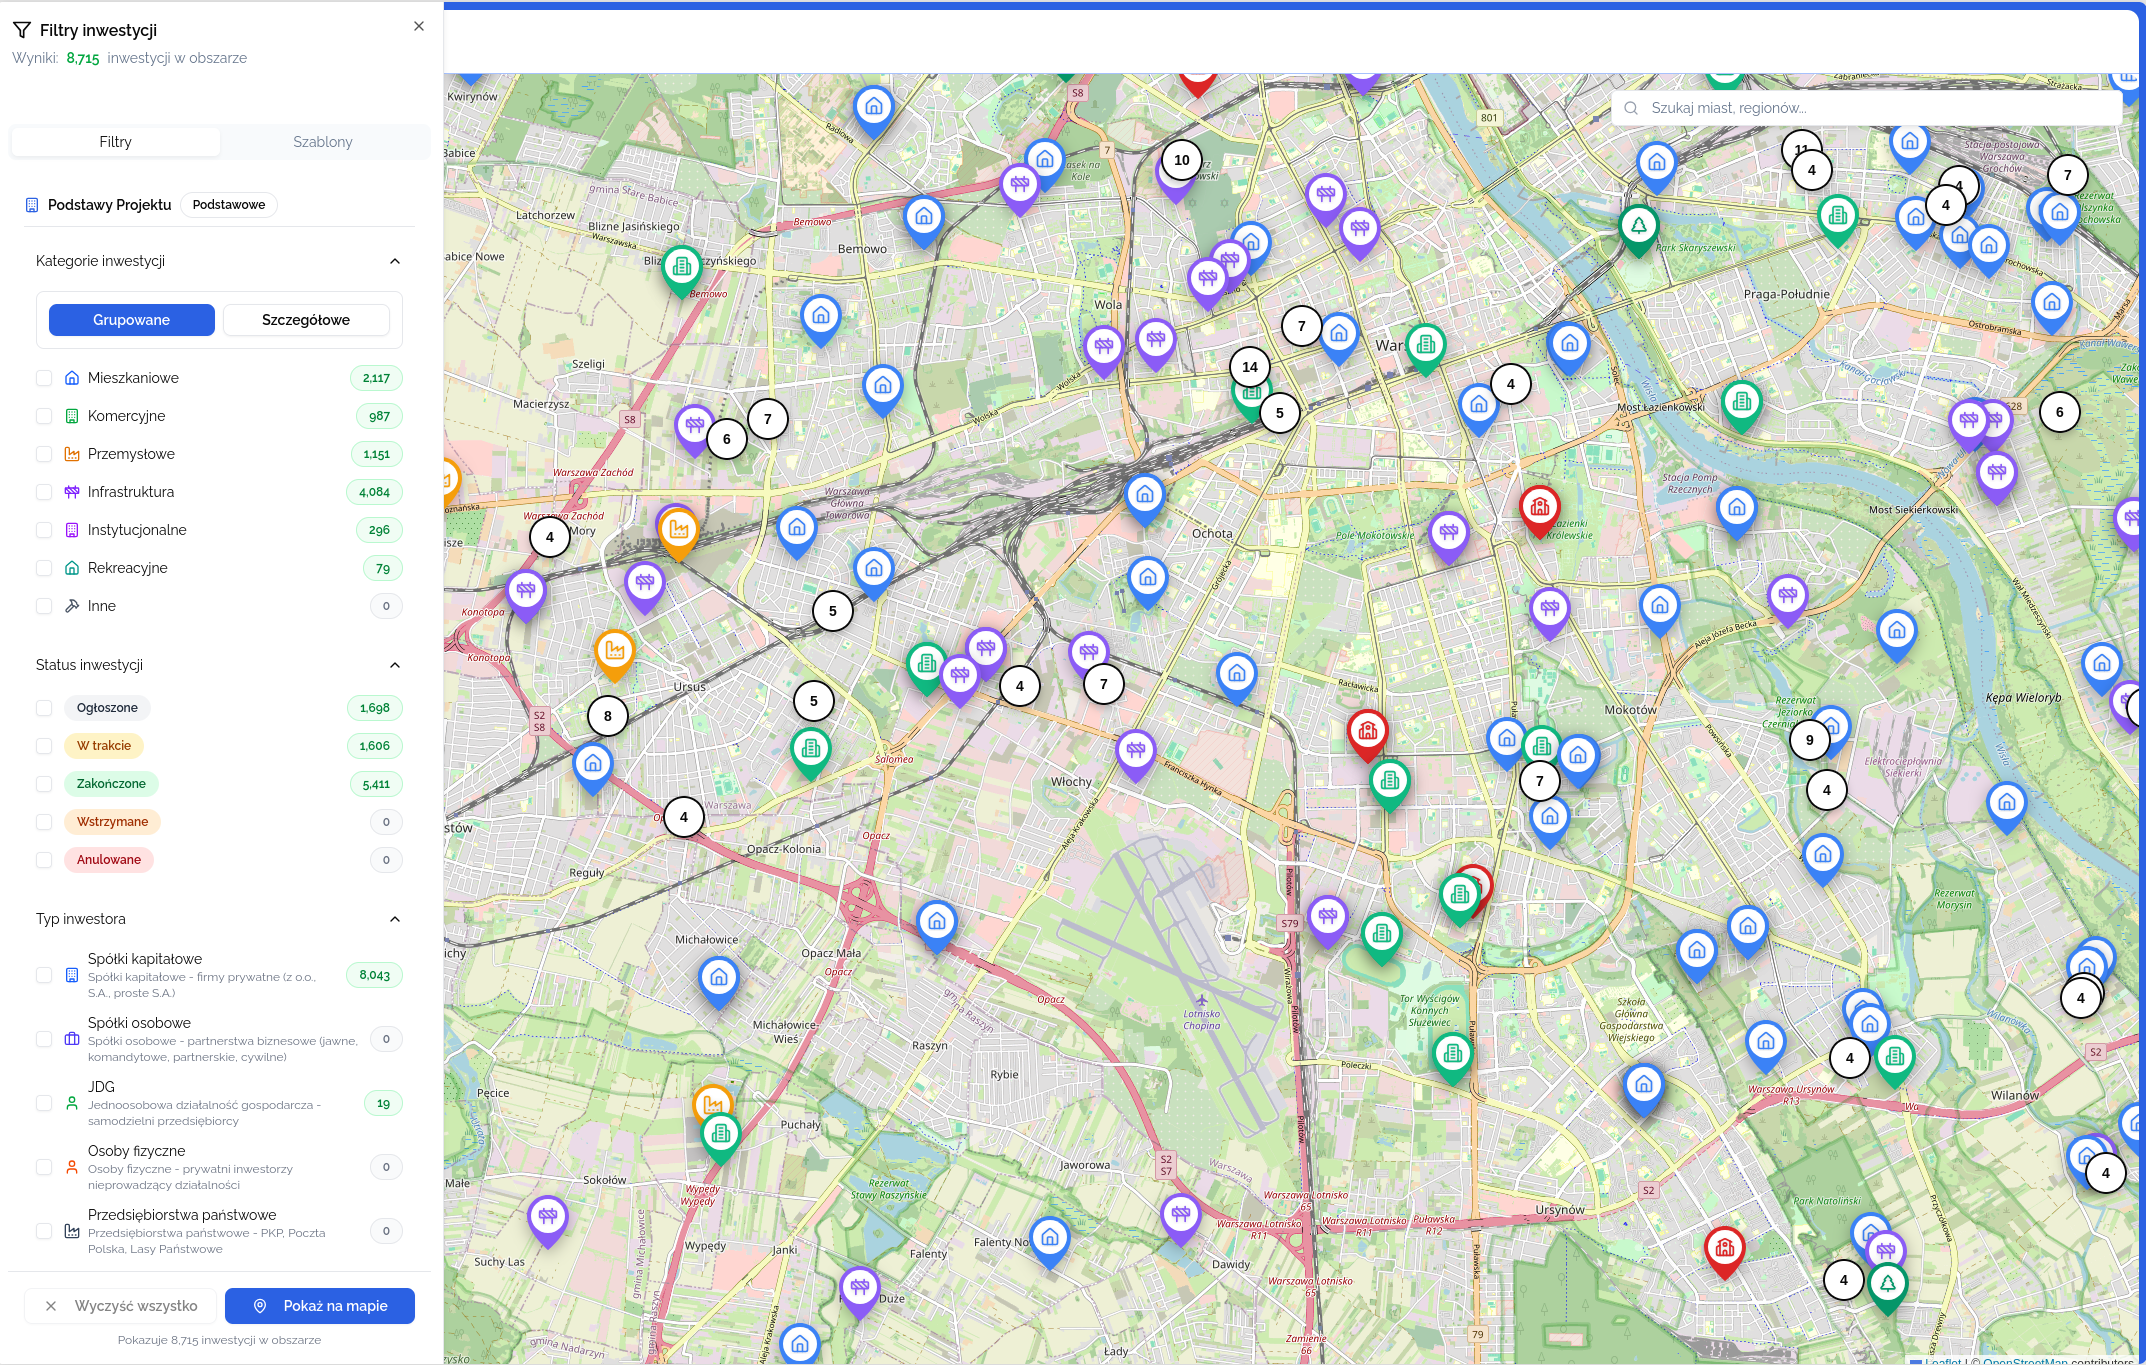Click the Rekreacyjne category icon
Screen dimensions: 2146x1365
point(71,568)
